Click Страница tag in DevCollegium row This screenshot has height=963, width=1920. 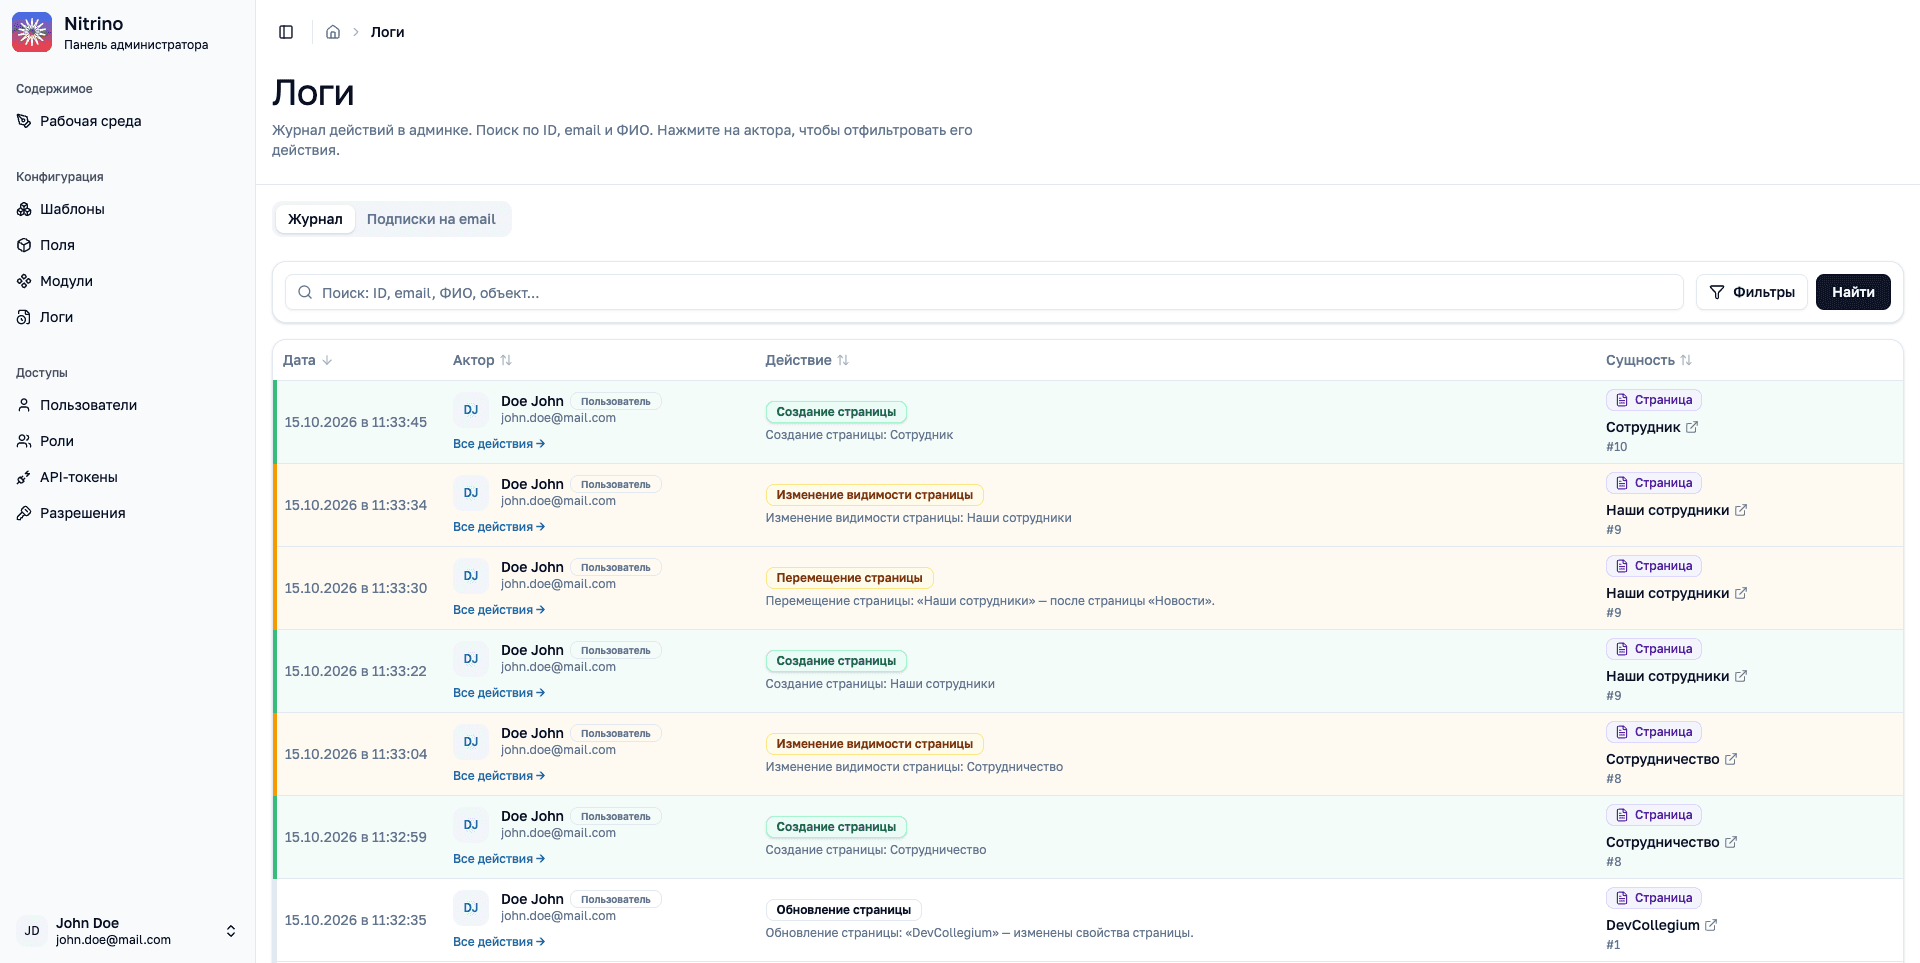(x=1654, y=898)
